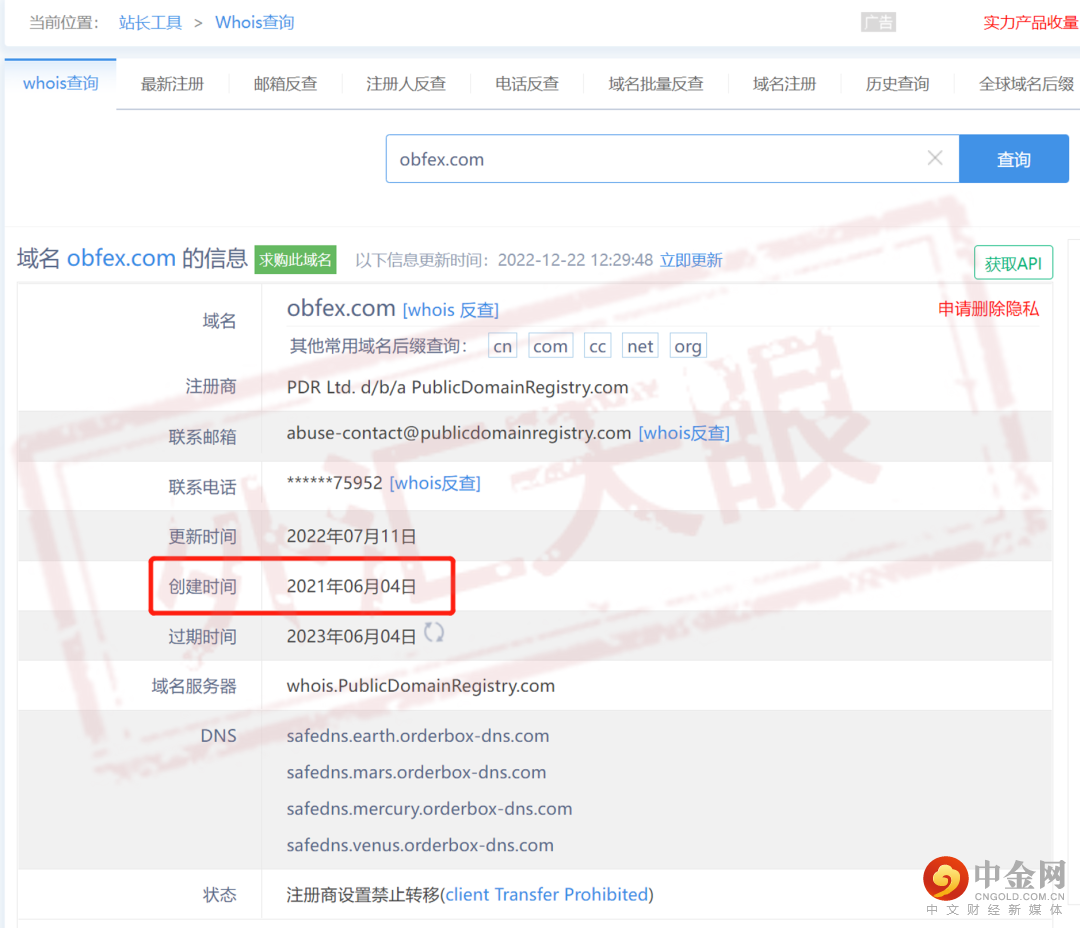The image size is (1080, 928).
Task: Switch to the 域名注册 tab
Action: click(785, 84)
